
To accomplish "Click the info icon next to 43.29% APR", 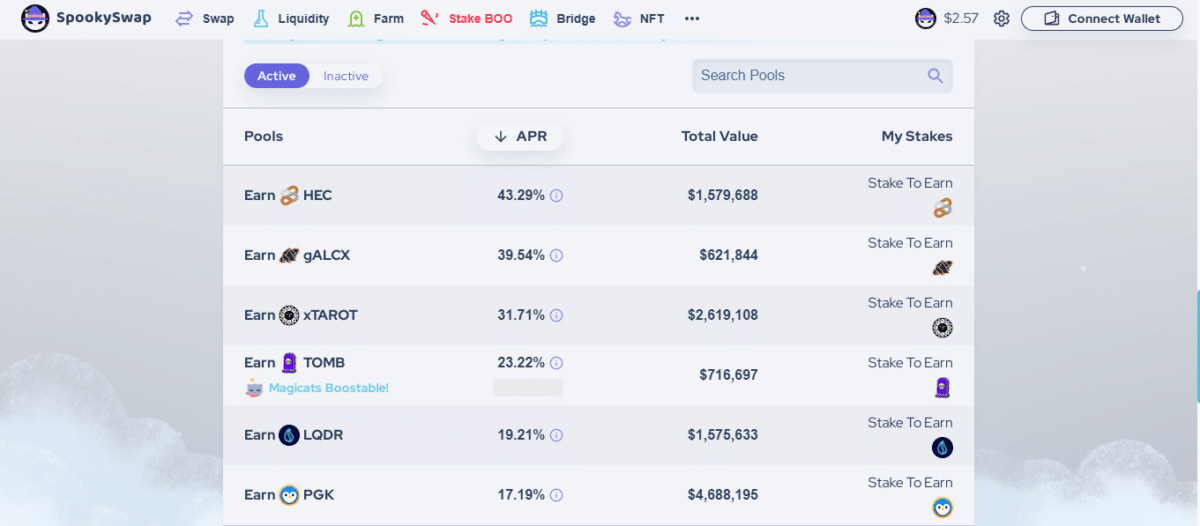I will click(556, 196).
